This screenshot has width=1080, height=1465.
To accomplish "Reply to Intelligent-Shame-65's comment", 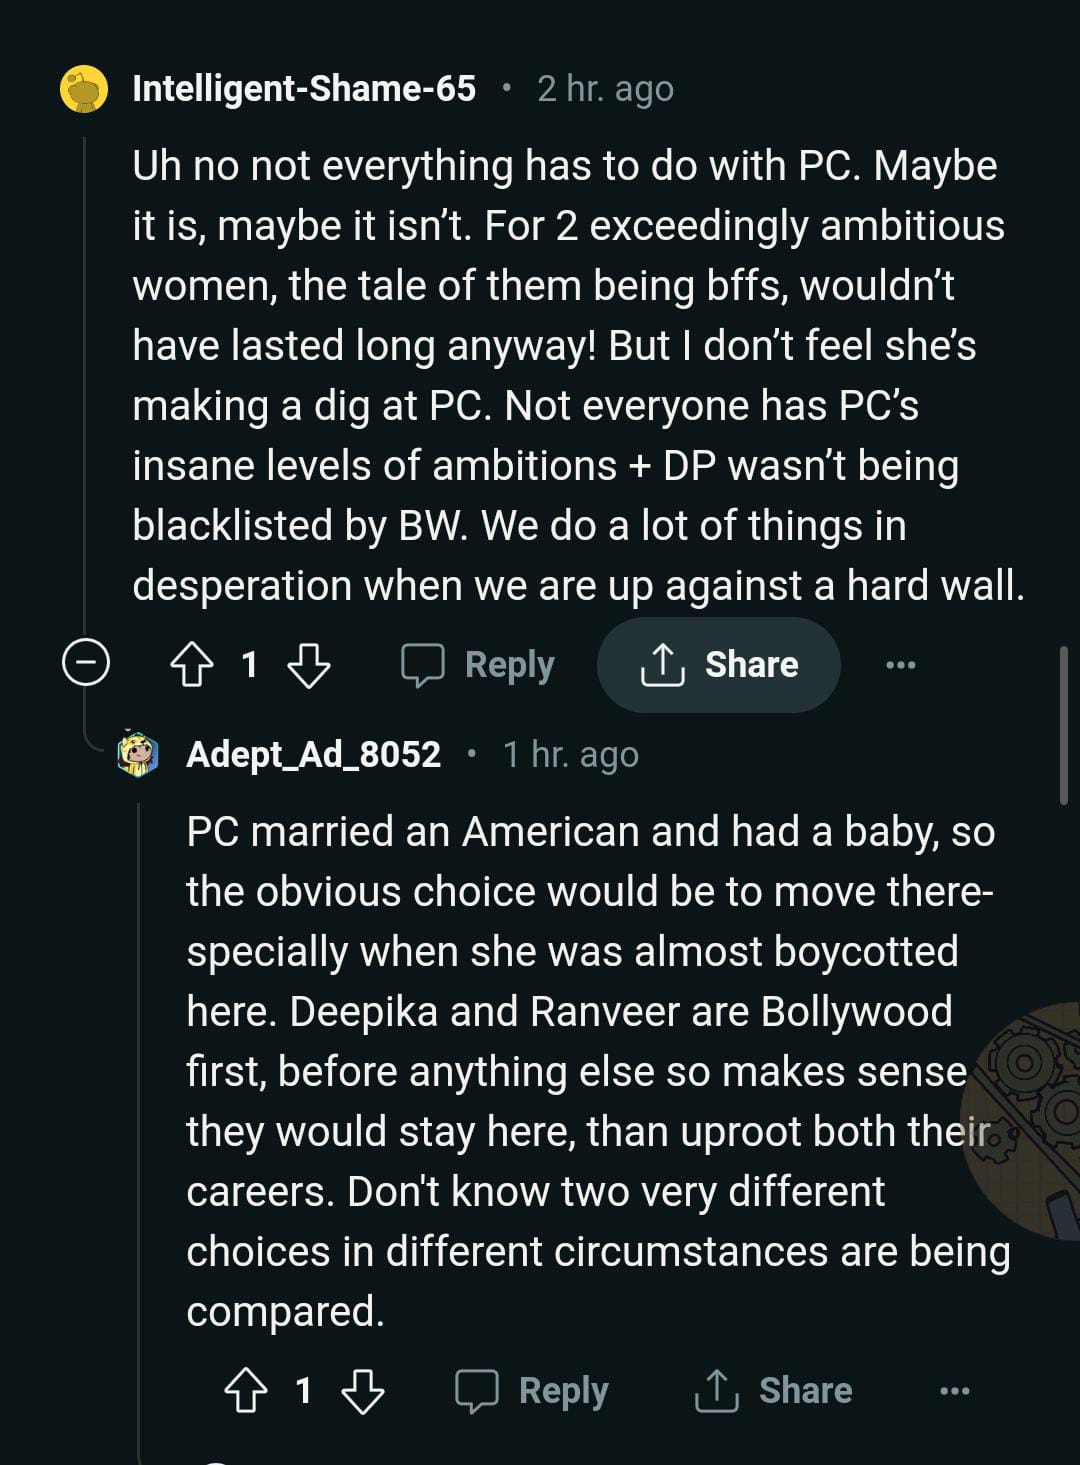I will point(478,665).
